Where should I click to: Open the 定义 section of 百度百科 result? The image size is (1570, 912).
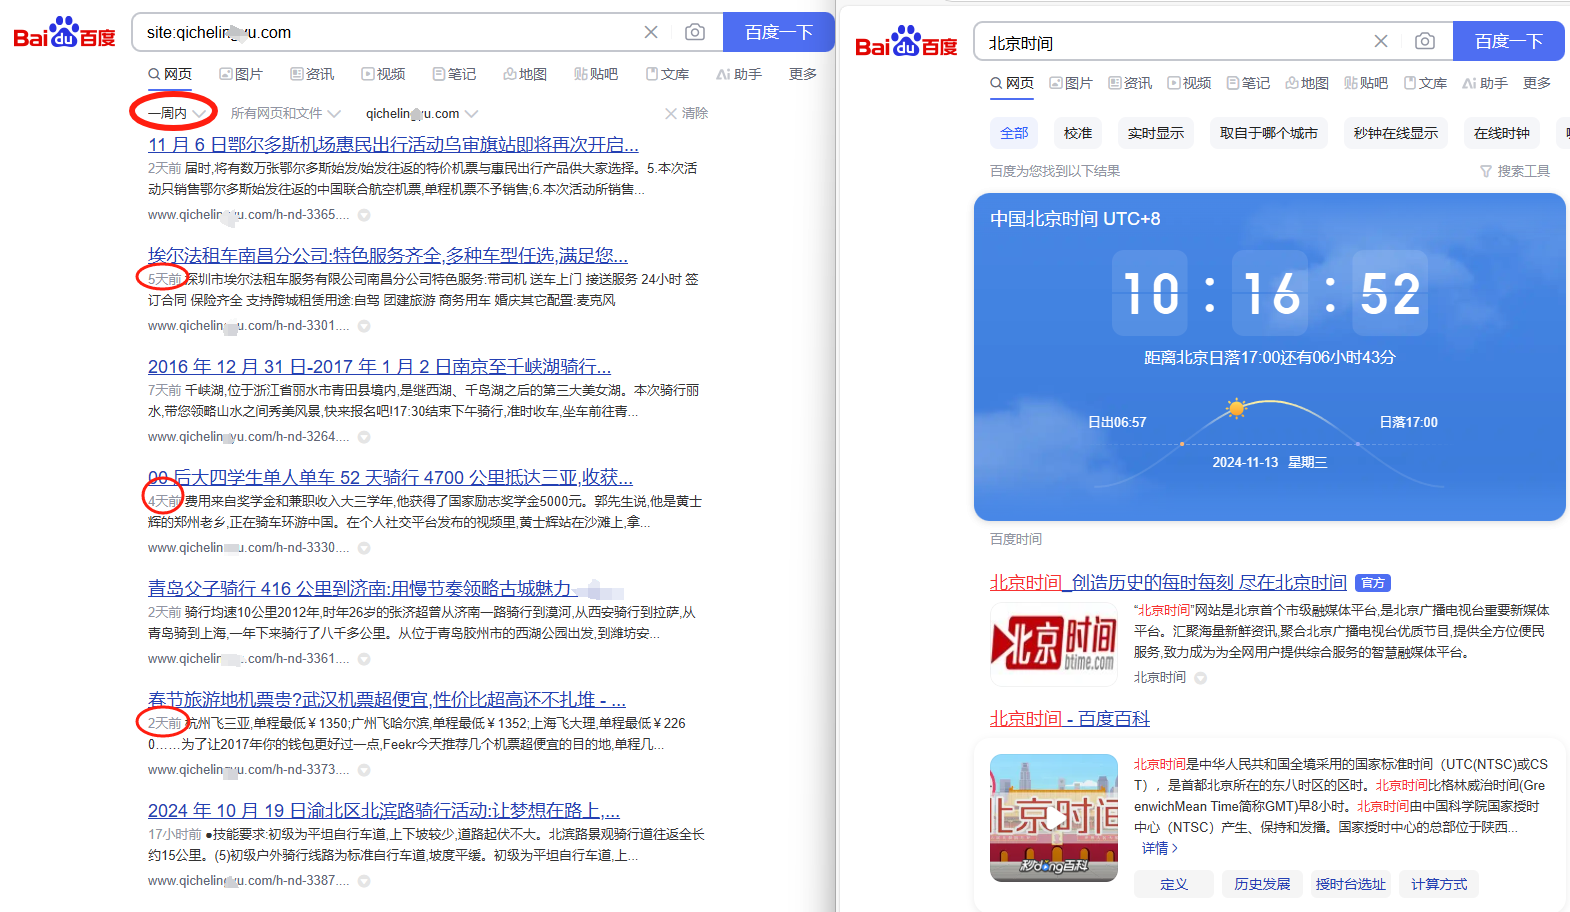coord(1174,884)
